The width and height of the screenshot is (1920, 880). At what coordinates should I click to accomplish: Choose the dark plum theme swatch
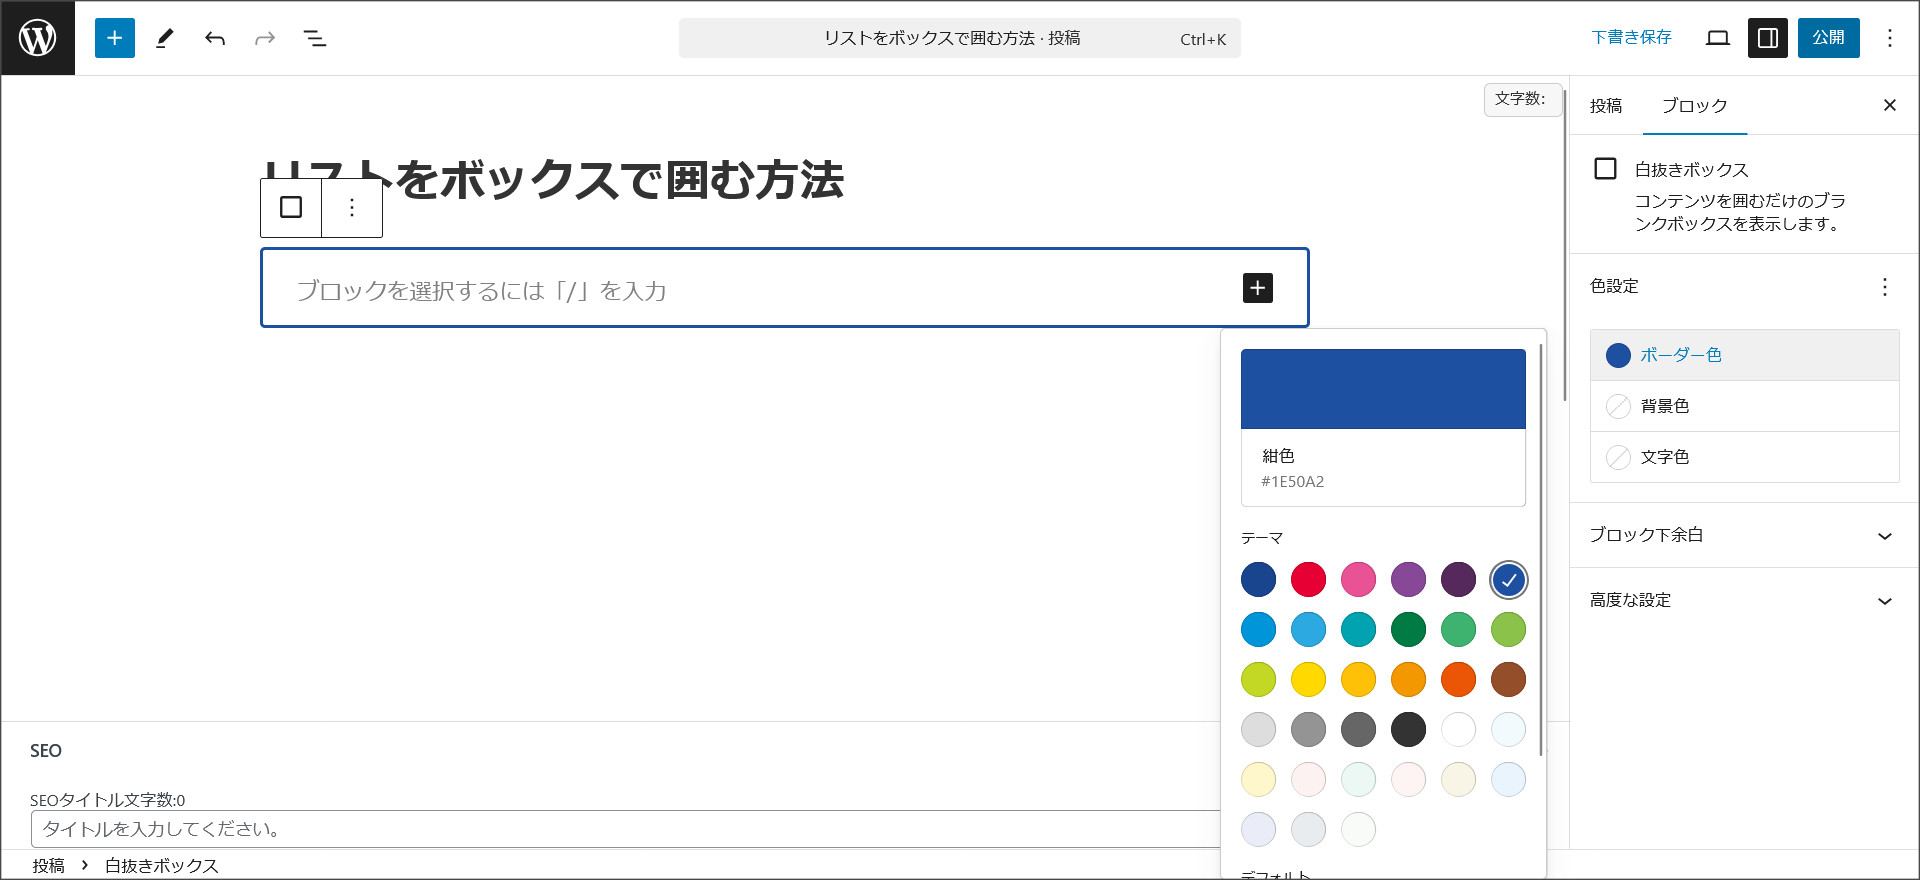tap(1459, 579)
